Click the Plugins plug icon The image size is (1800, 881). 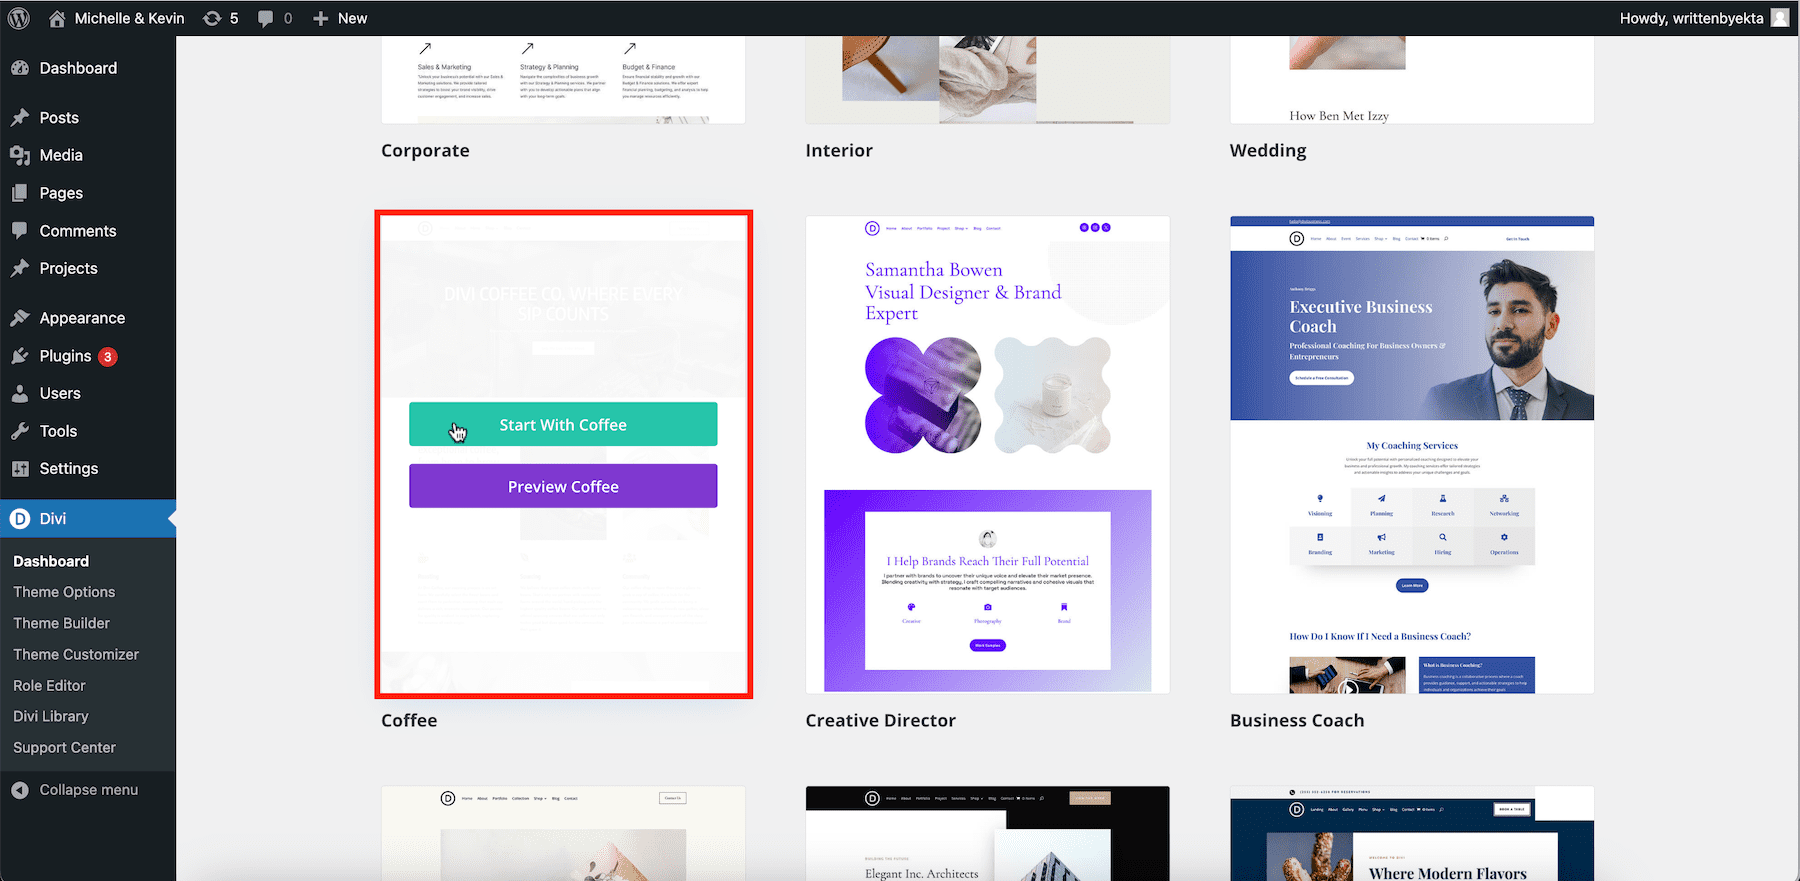pos(20,356)
